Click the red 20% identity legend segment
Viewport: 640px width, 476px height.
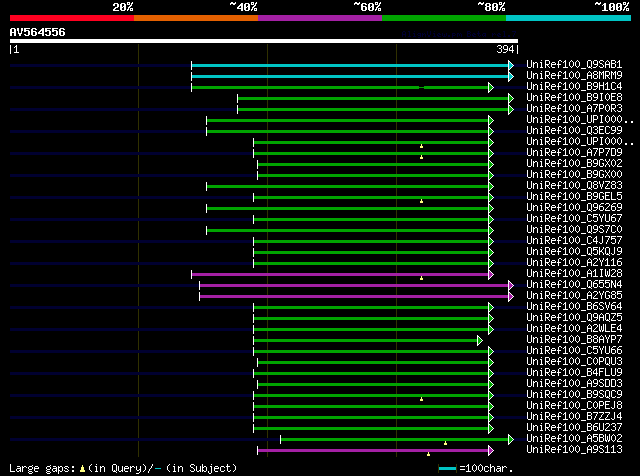pos(72,18)
